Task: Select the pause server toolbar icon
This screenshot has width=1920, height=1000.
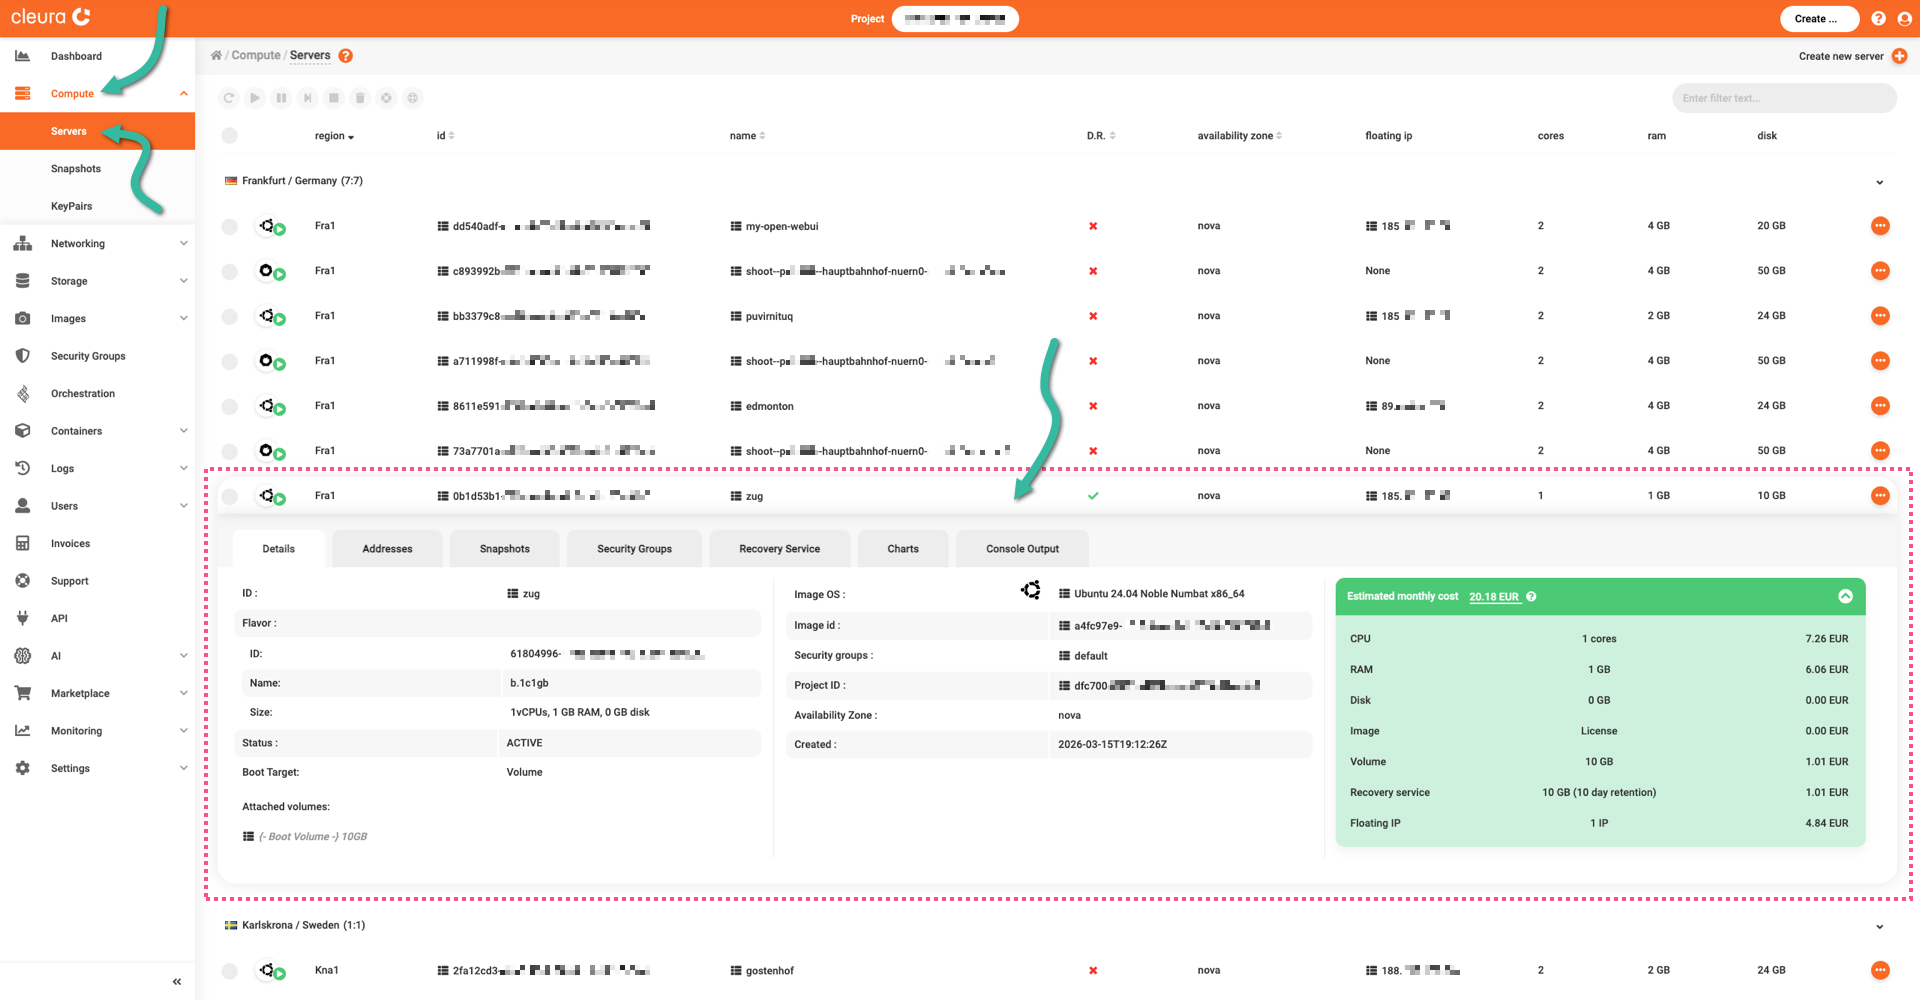Action: tap(281, 98)
